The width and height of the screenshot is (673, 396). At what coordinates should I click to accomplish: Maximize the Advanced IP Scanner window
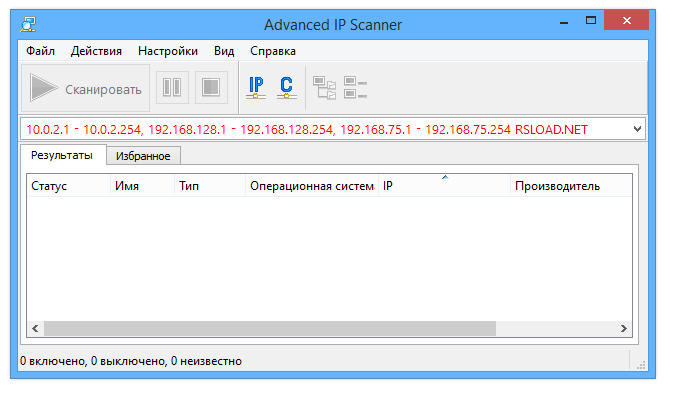pos(591,21)
